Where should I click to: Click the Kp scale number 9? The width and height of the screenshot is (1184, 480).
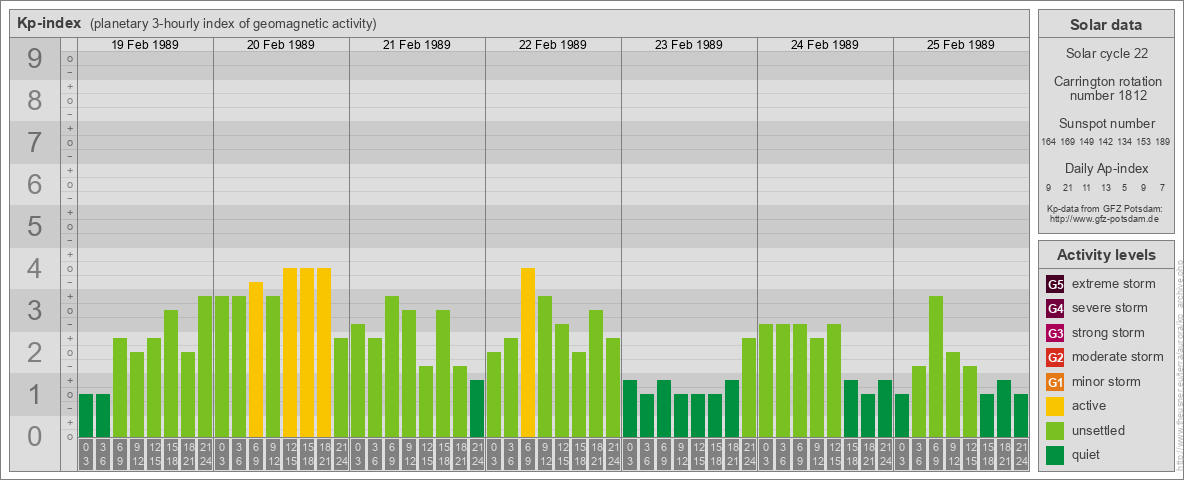click(34, 59)
